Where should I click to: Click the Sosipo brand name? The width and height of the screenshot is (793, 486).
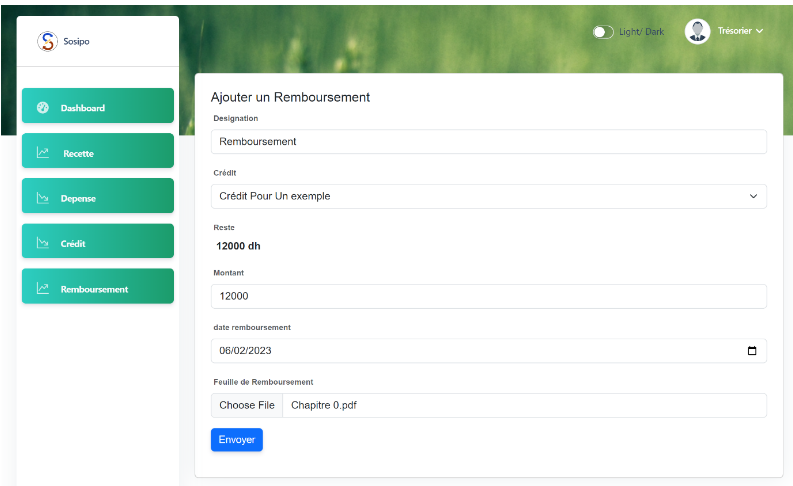[x=76, y=41]
